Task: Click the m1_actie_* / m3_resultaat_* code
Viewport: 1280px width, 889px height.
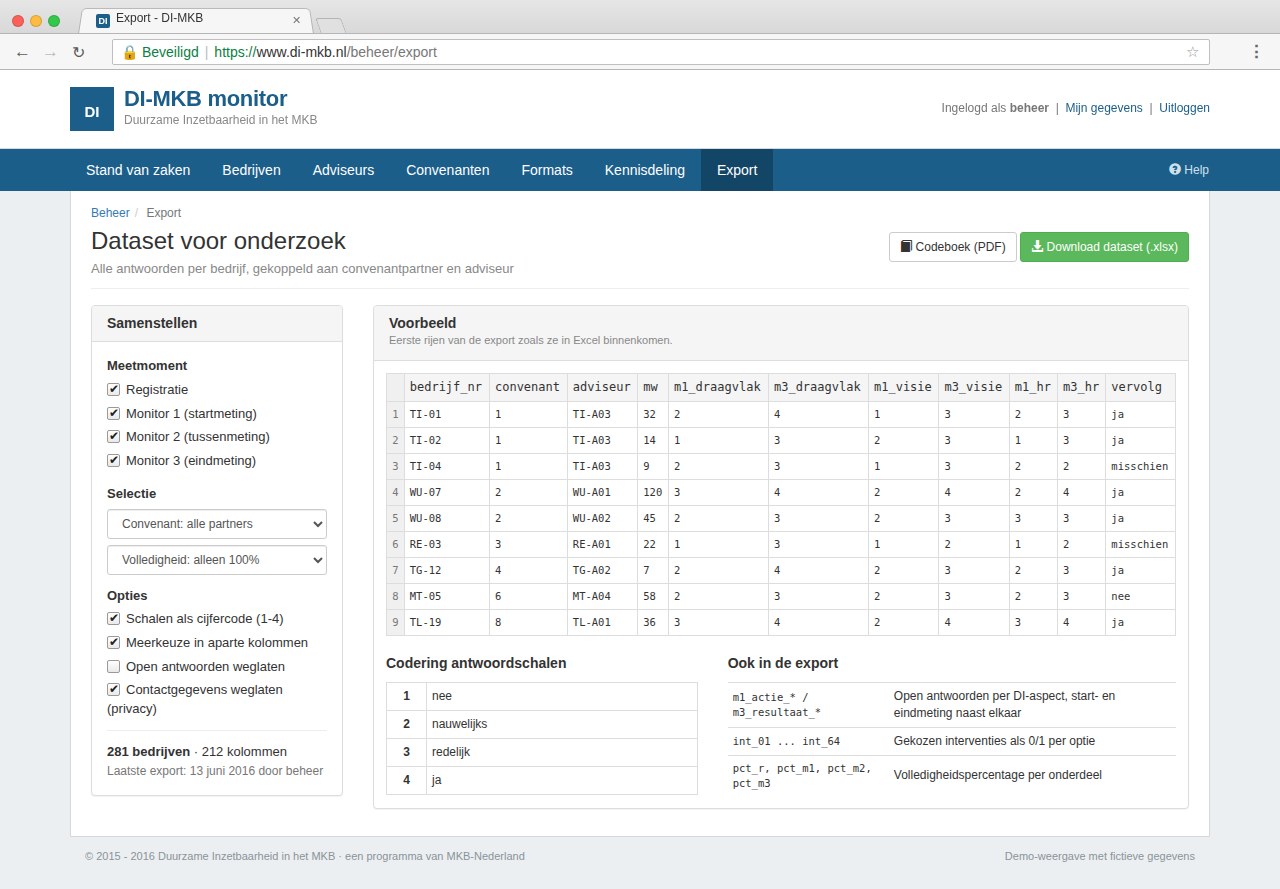Action: point(777,705)
